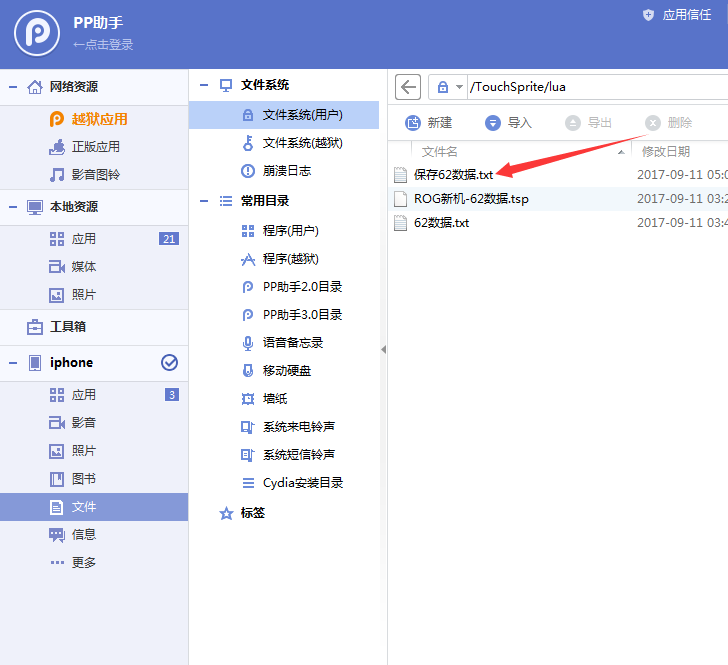Viewport: 728px width, 665px height.
Task: Click the 工具箱 briefcase icon
Action: (x=35, y=327)
